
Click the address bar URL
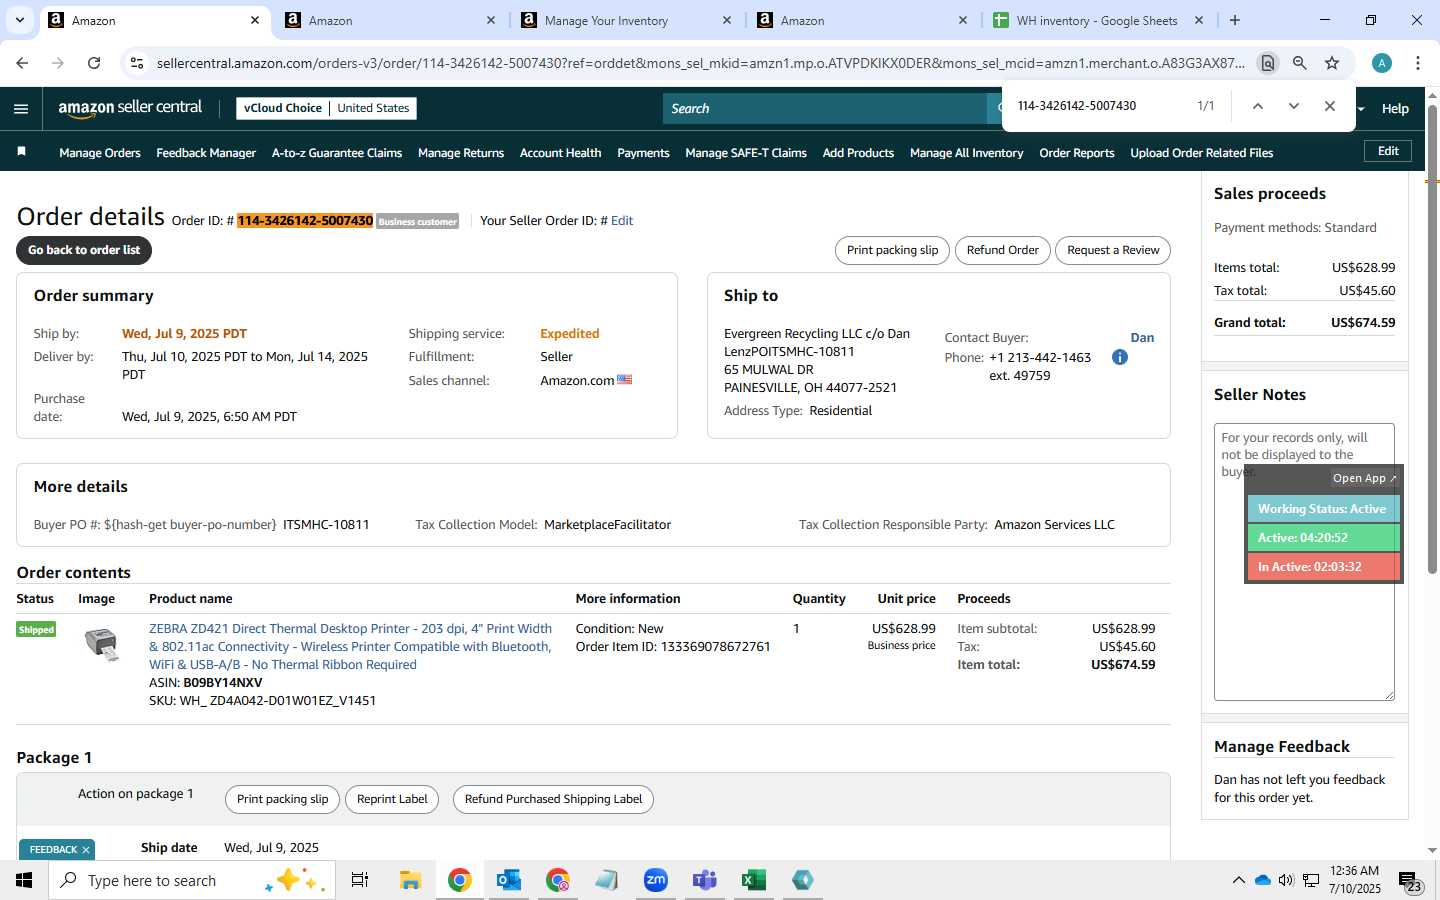pyautogui.click(x=700, y=63)
